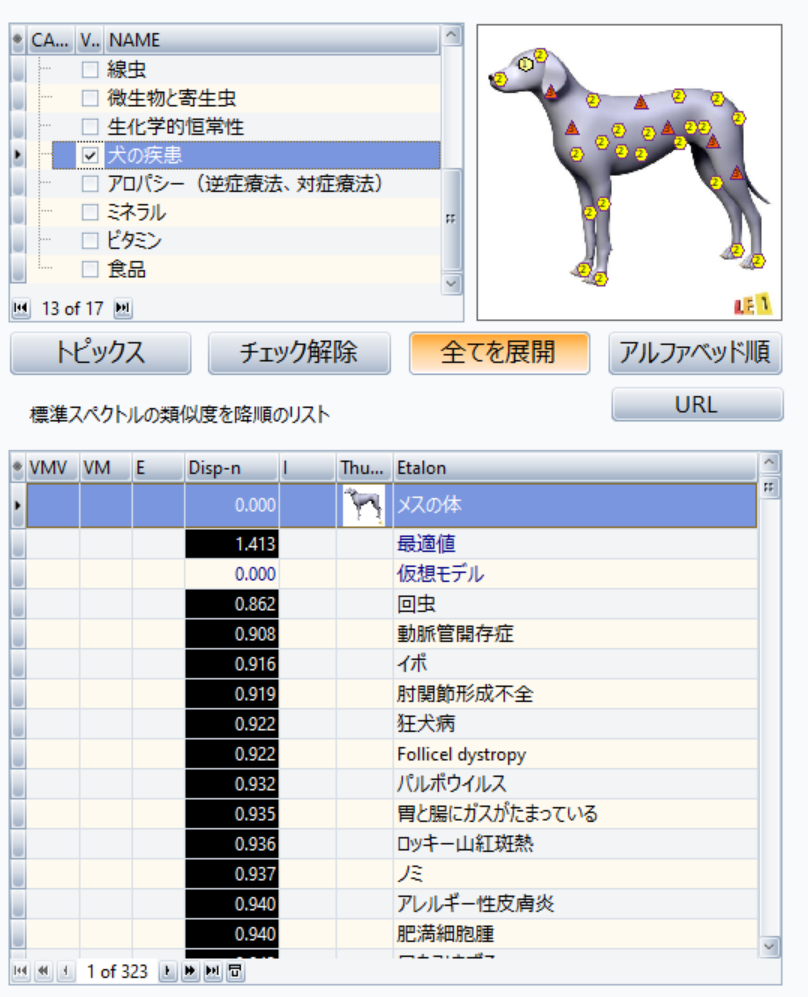The height and width of the screenshot is (997, 808).
Task: Jump to last of 17 categories
Action: coord(122,309)
